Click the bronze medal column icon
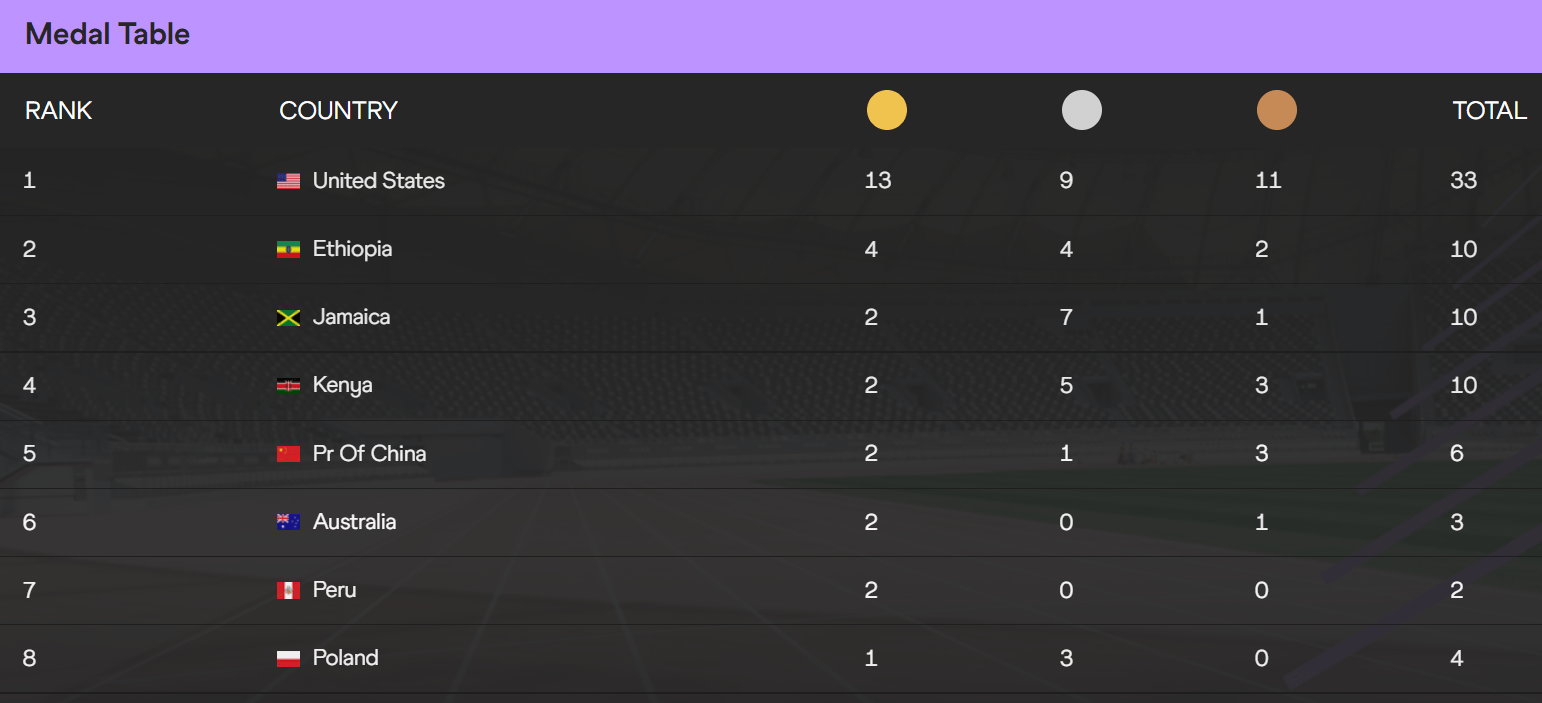 (1277, 110)
